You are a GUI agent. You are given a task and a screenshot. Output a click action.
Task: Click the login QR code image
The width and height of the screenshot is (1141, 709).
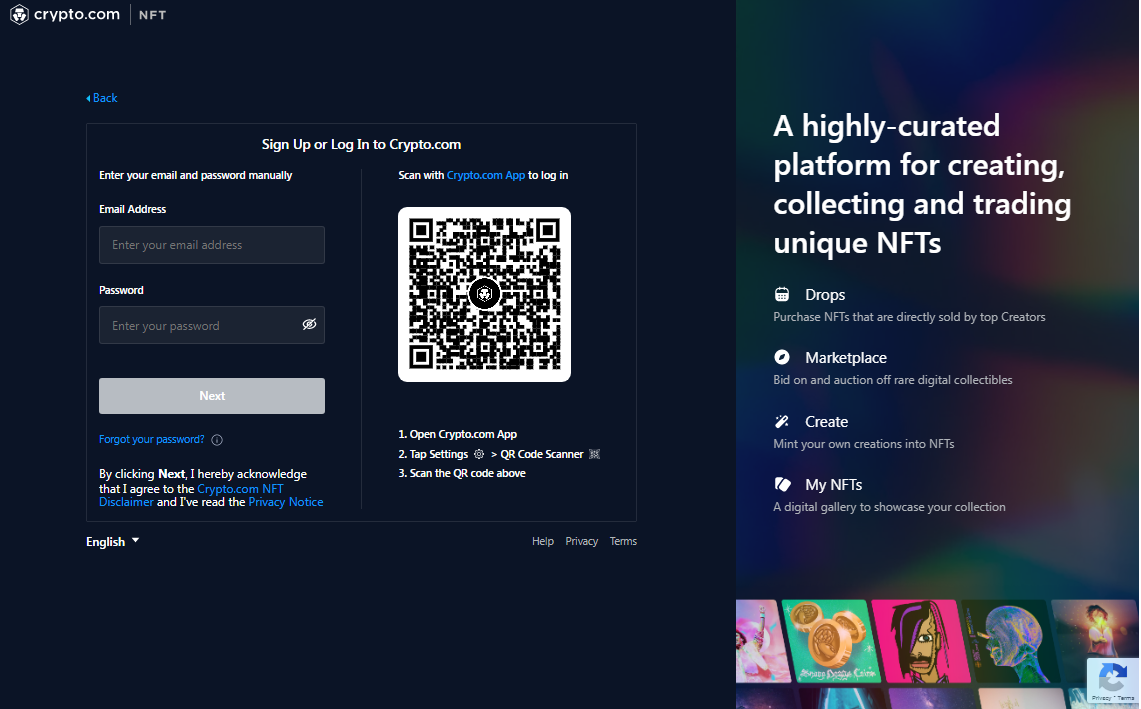[x=484, y=294]
